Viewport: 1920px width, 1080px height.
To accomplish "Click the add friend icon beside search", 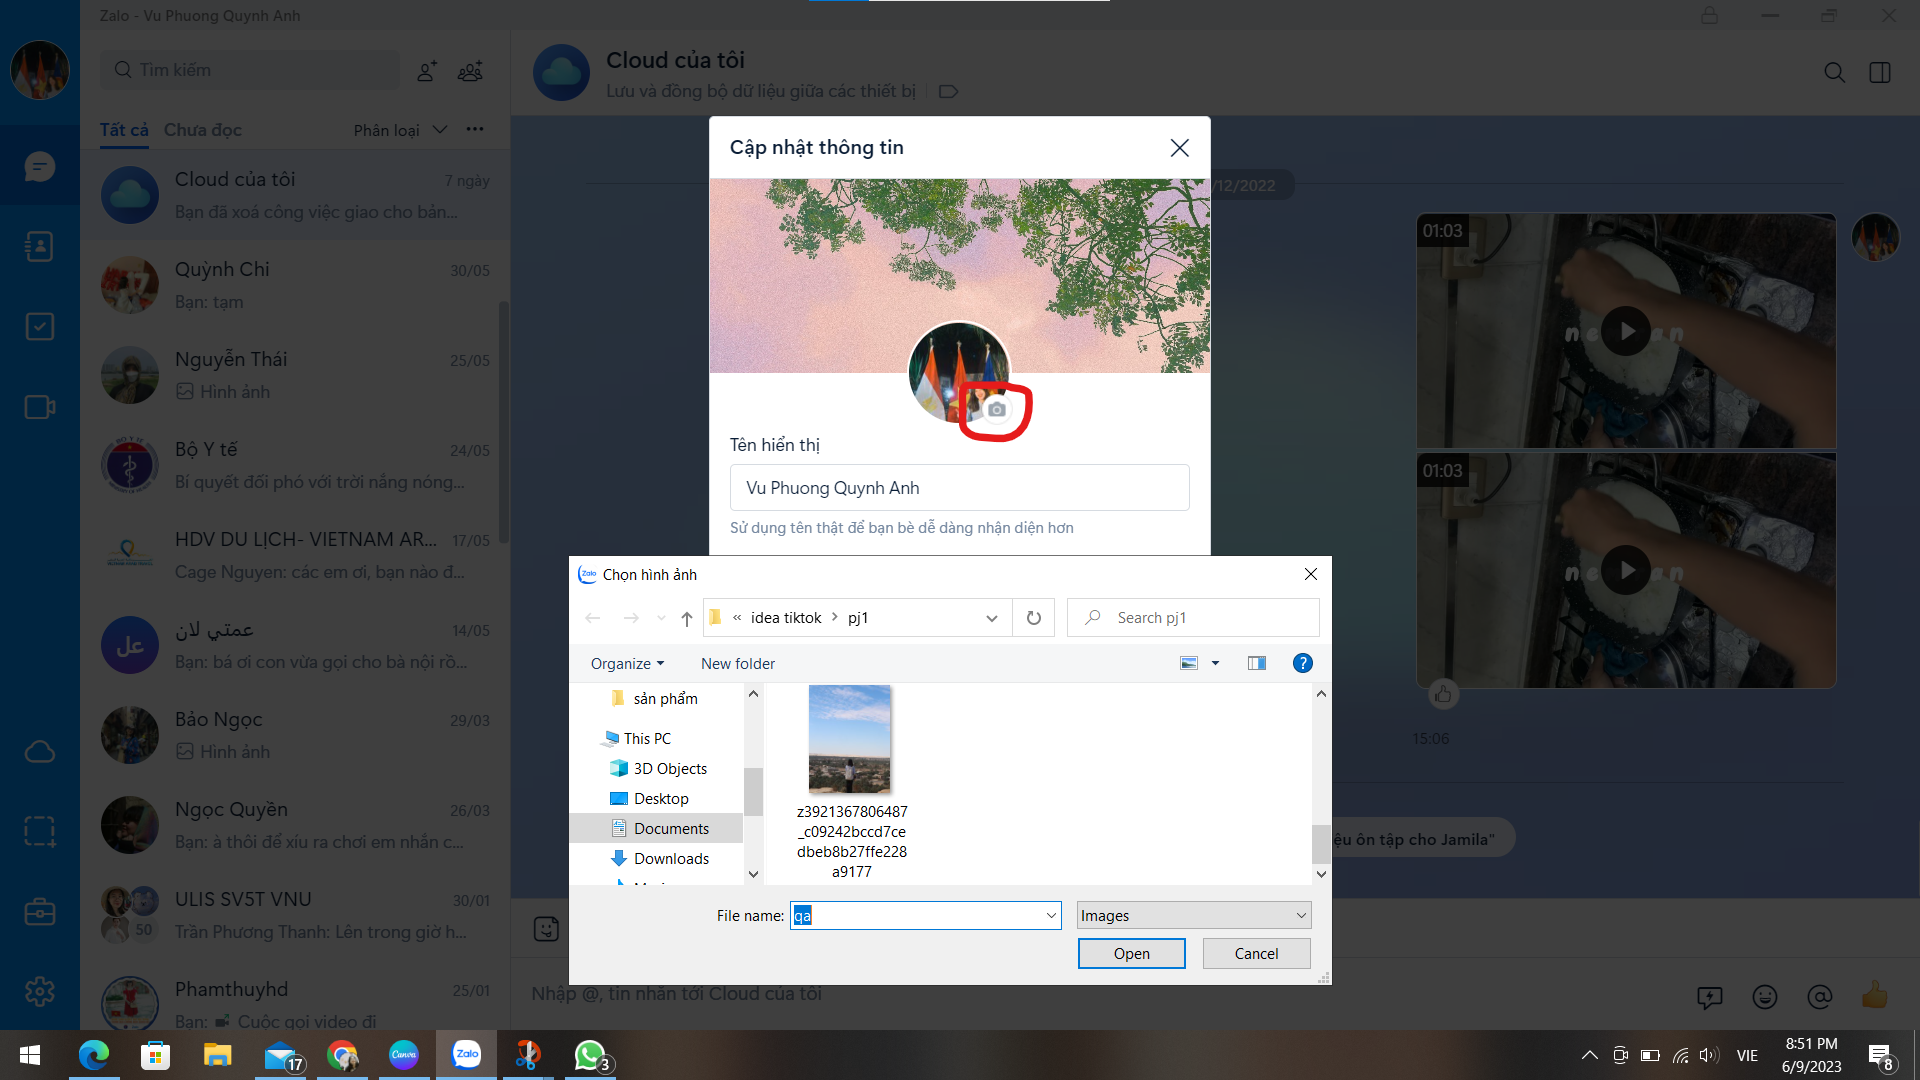I will (x=427, y=70).
